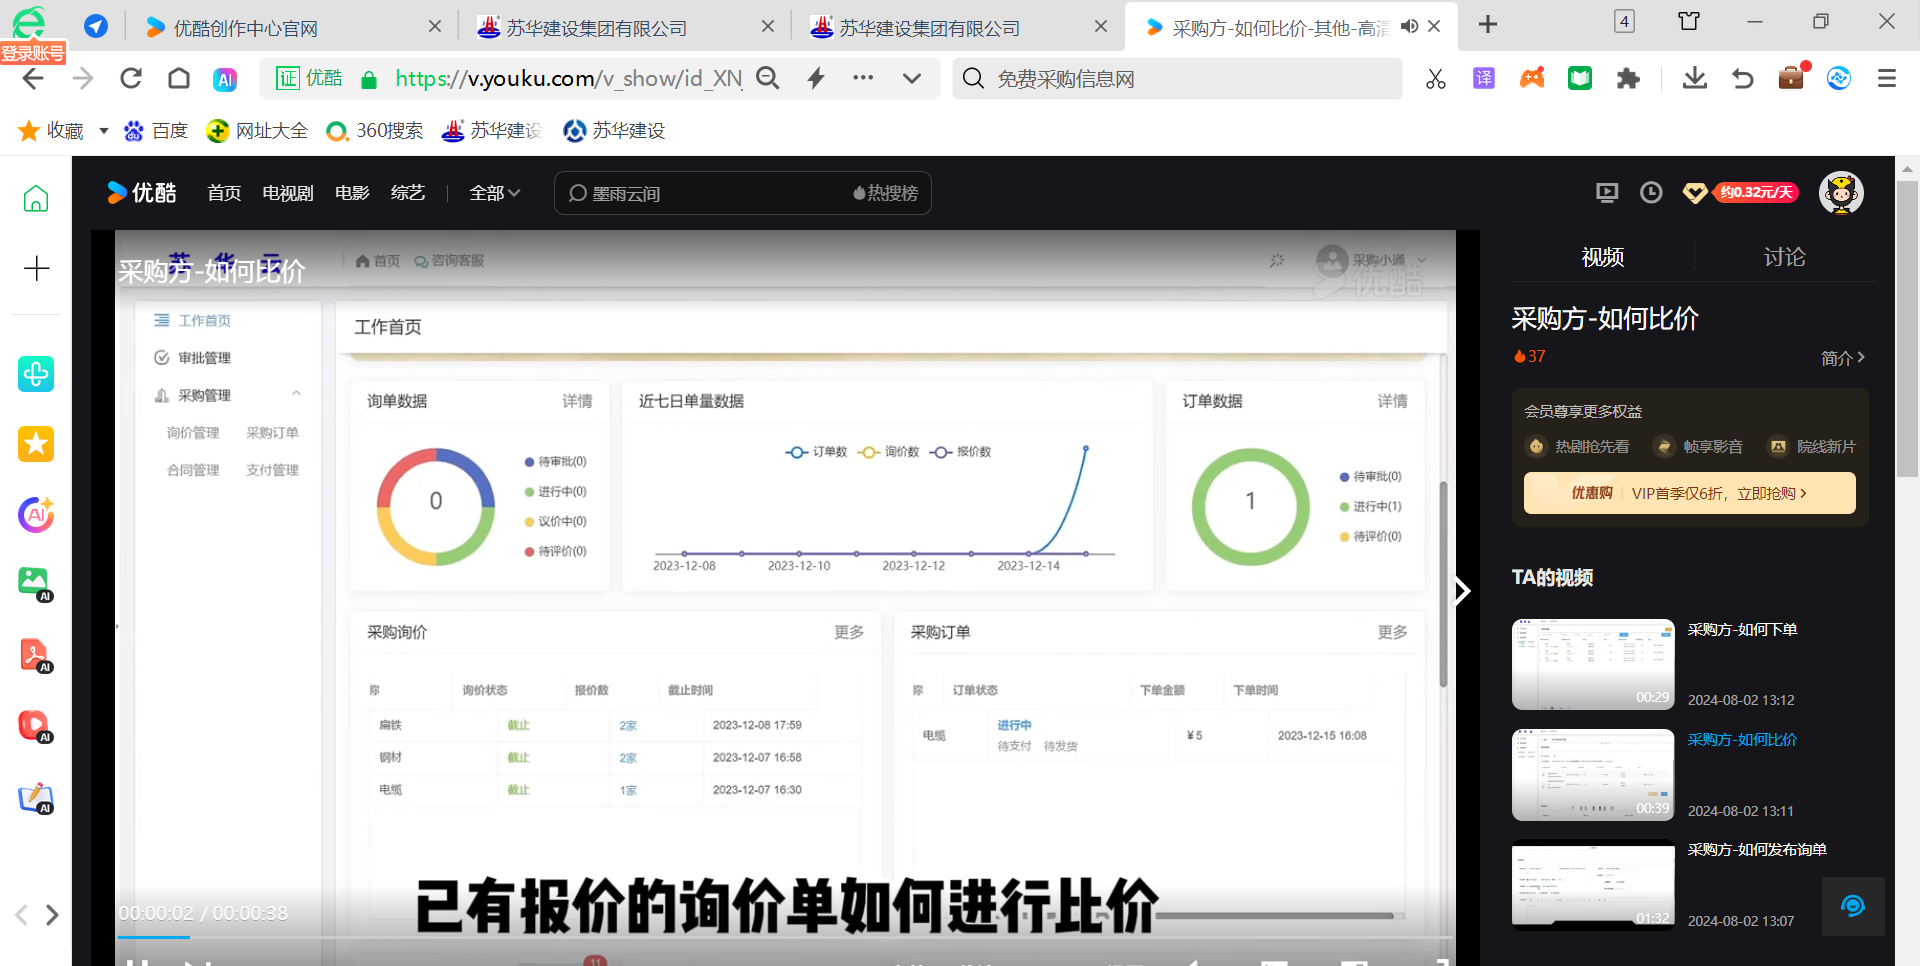The image size is (1920, 966).
Task: Open the address bar dropdown chevron
Action: [911, 79]
